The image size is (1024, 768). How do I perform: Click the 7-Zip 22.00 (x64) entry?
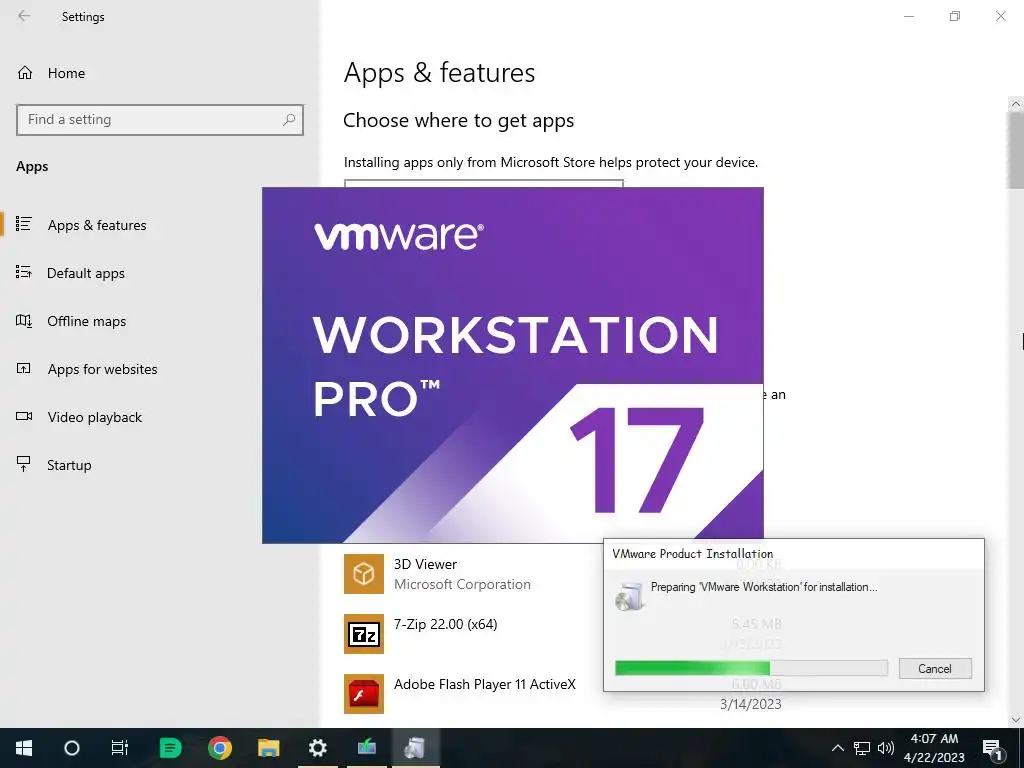pos(445,624)
